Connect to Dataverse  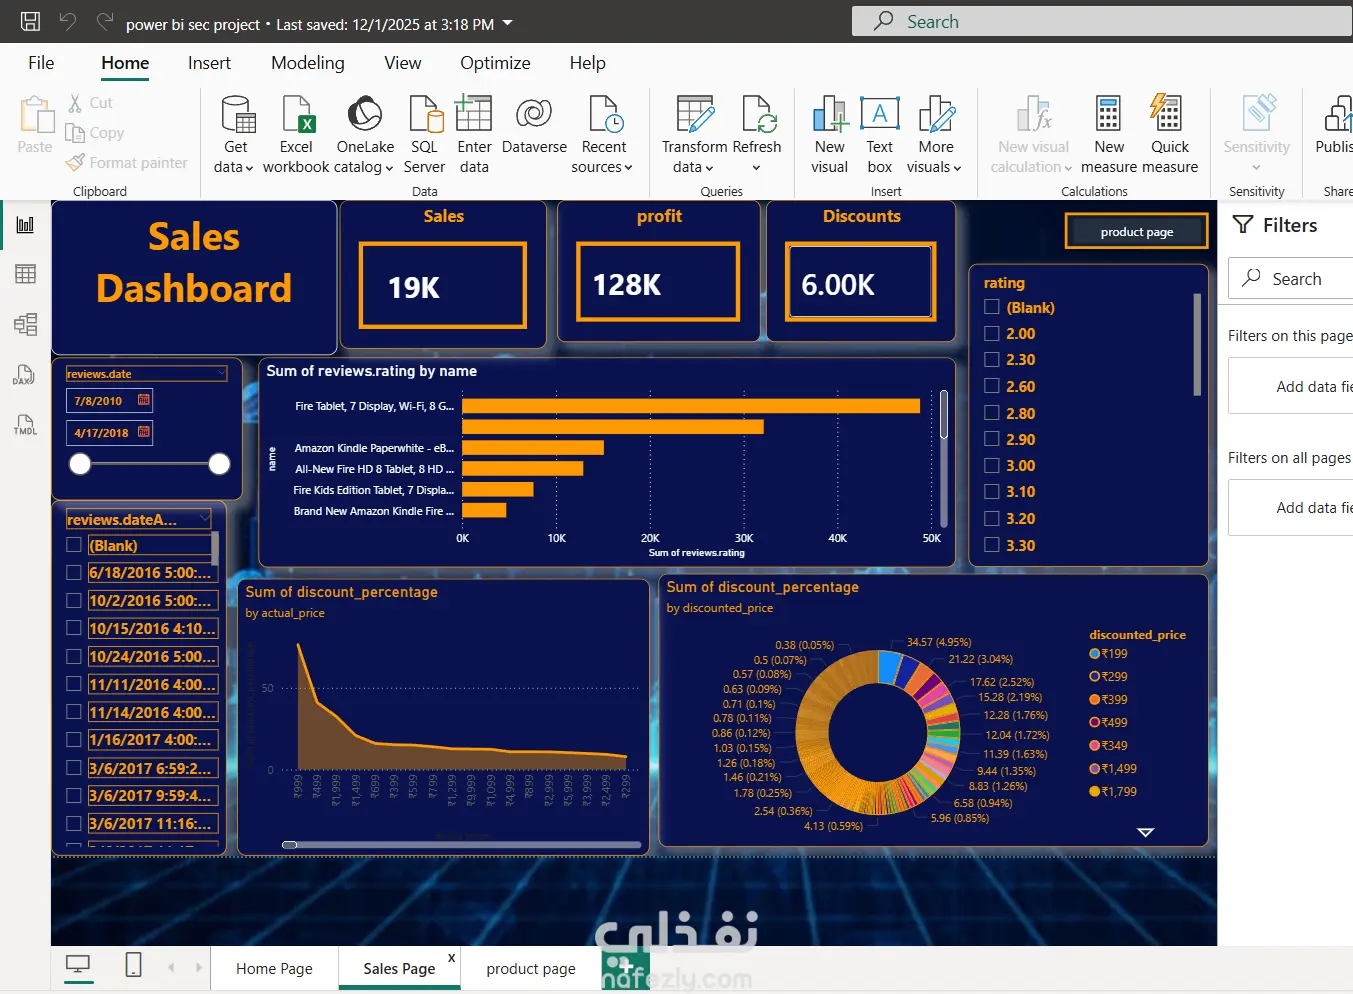(534, 127)
